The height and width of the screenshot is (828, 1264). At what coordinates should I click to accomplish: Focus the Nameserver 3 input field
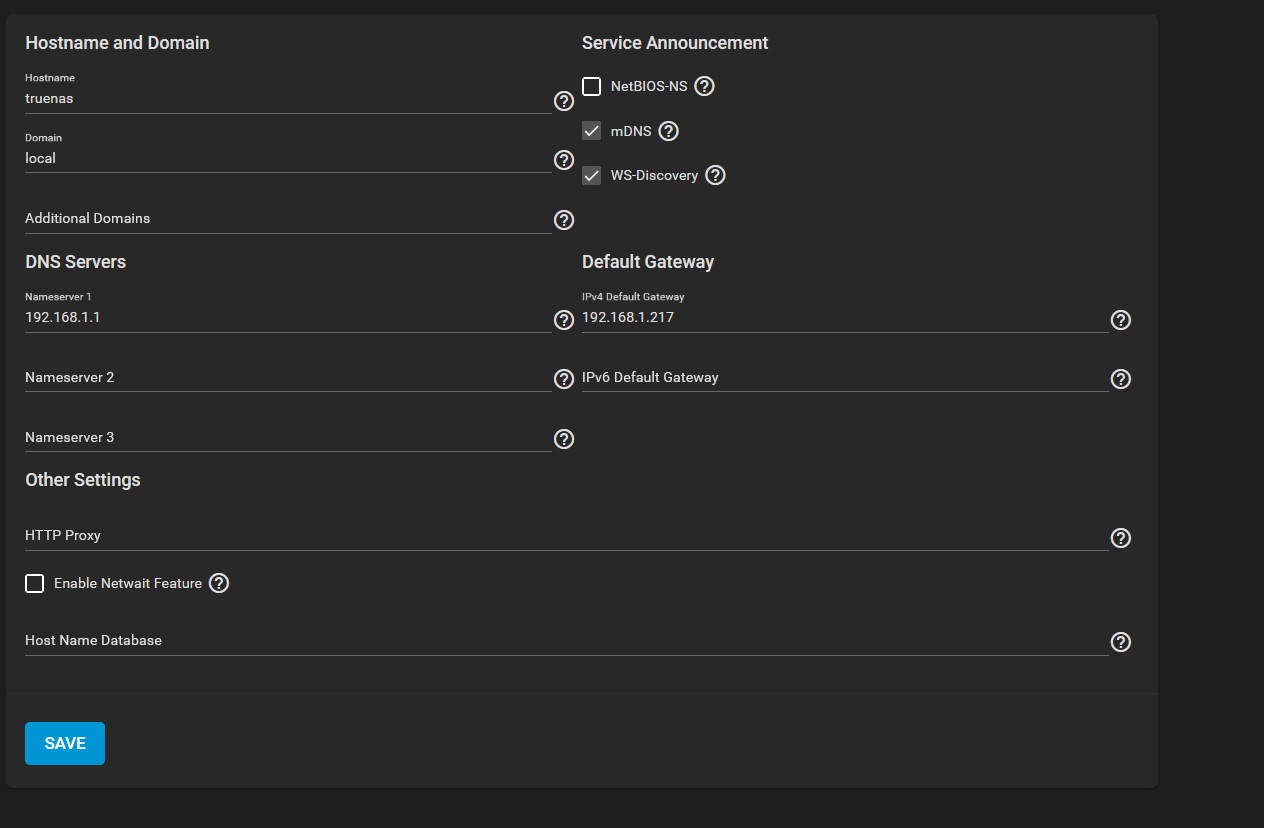[288, 438]
